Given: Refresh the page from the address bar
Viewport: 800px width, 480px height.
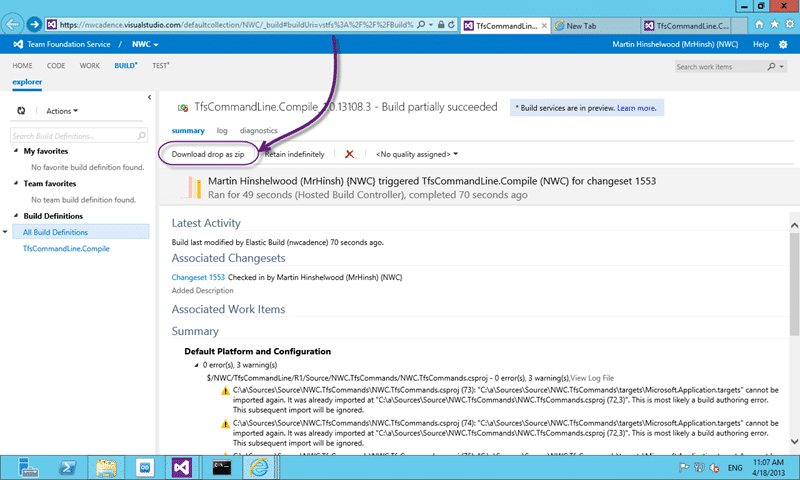Looking at the screenshot, I should coord(452,24).
